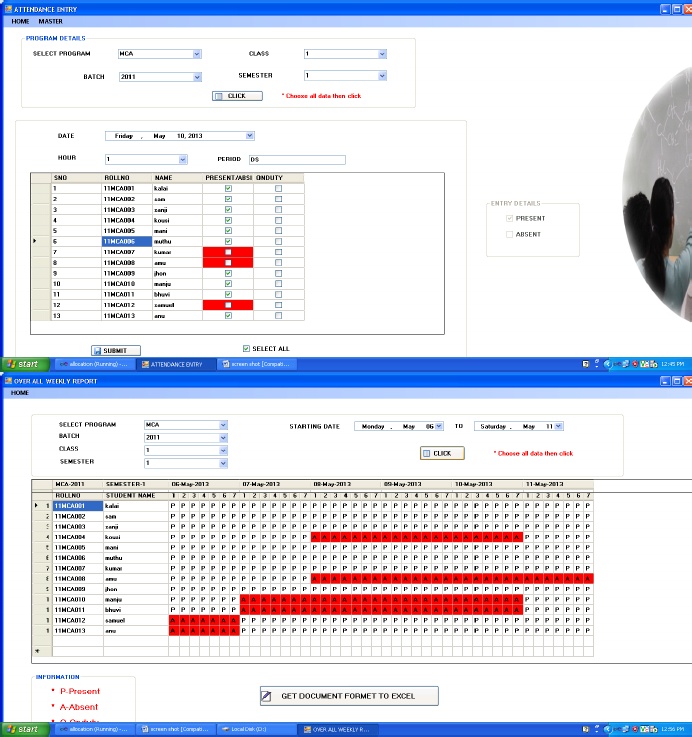Click the SUBMIT button
The width and height of the screenshot is (692, 737).
116,351
